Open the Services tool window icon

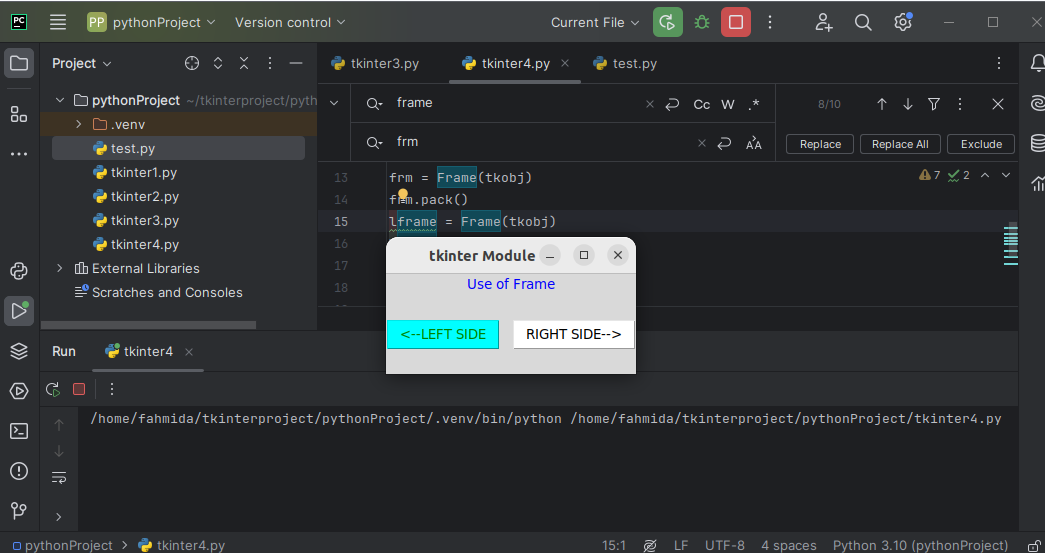19,390
